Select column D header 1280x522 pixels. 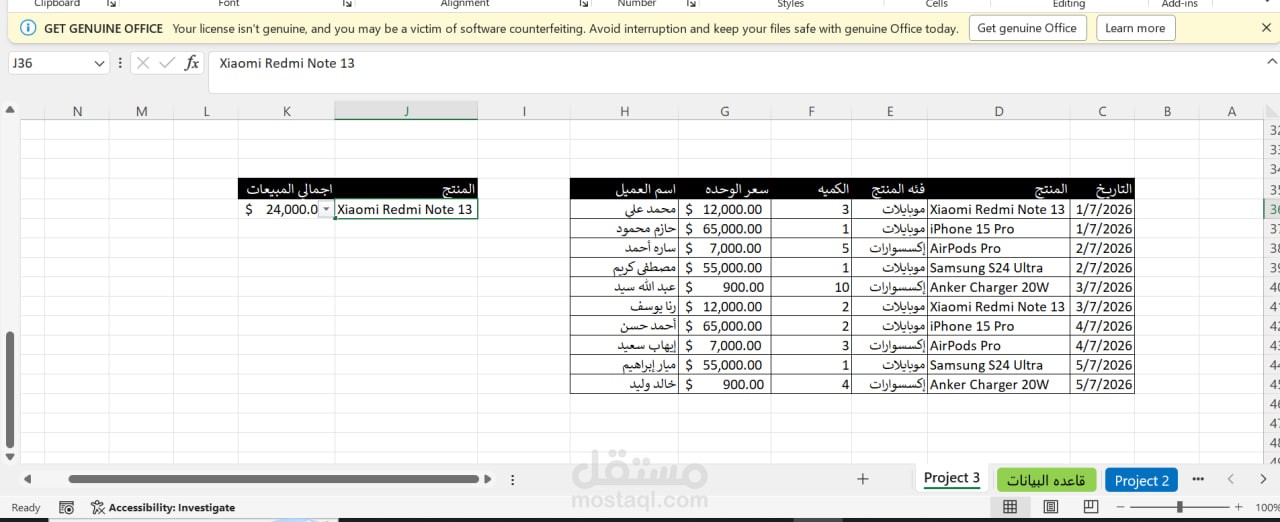click(999, 111)
